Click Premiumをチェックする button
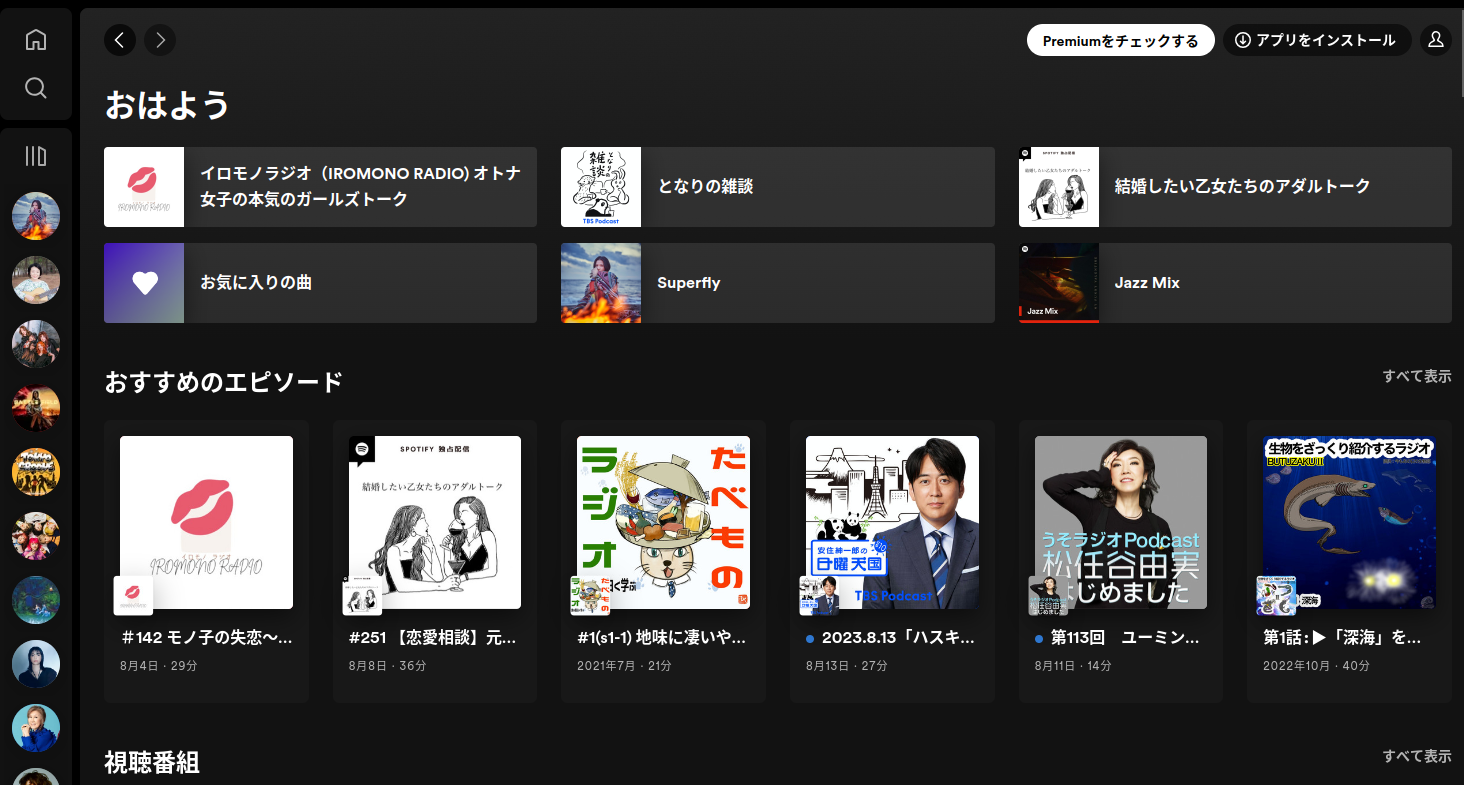1464x785 pixels. pyautogui.click(x=1120, y=40)
